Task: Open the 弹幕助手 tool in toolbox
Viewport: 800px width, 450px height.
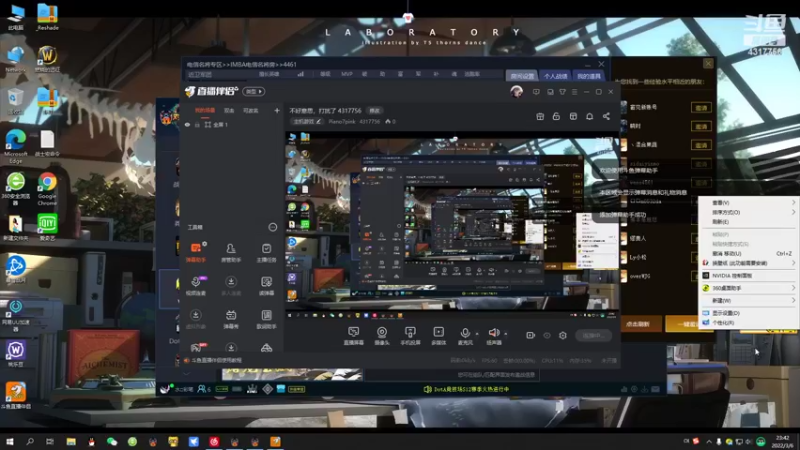Action: point(195,252)
